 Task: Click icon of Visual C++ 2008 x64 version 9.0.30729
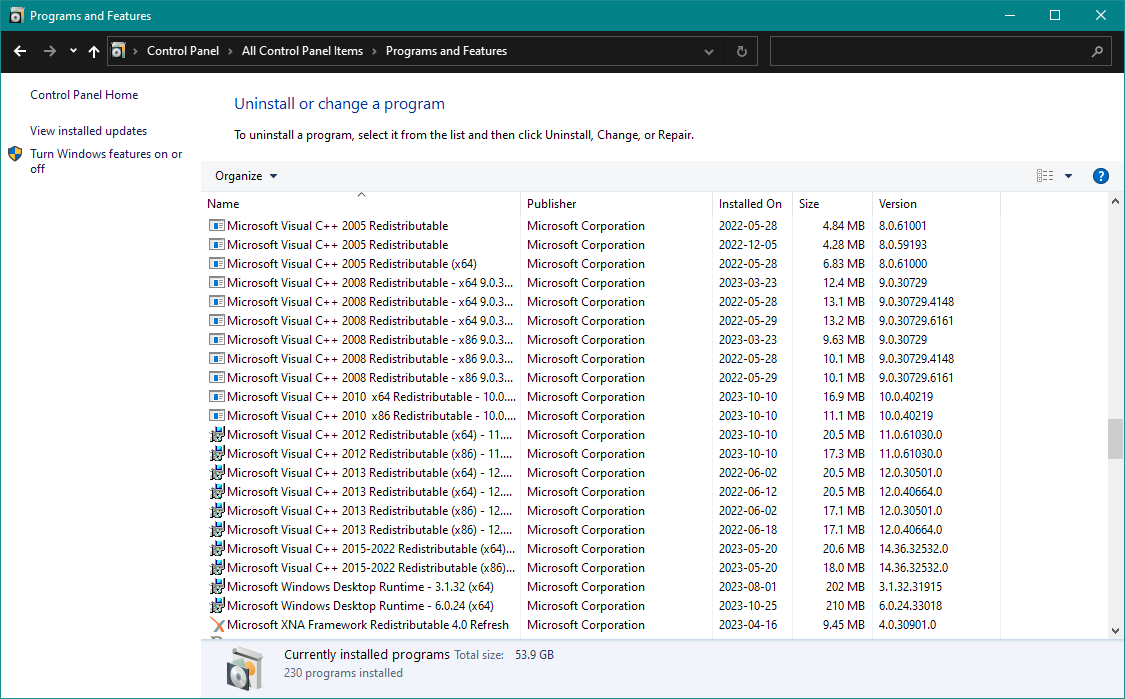(x=217, y=283)
